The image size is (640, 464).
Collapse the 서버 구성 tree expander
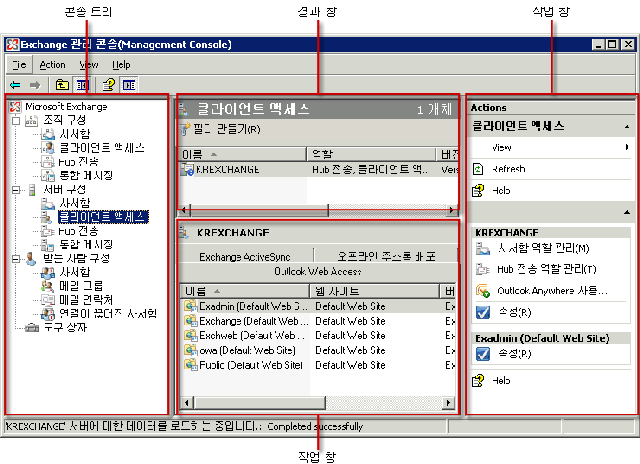tap(16, 190)
